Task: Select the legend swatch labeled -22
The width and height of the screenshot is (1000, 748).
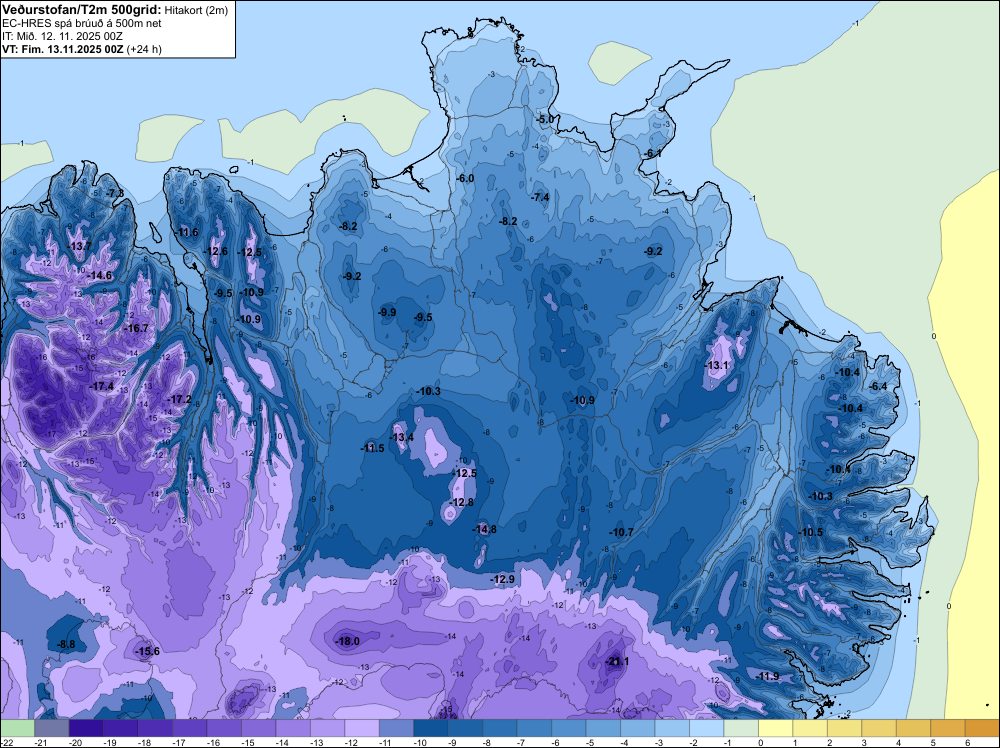Action: (x=17, y=728)
